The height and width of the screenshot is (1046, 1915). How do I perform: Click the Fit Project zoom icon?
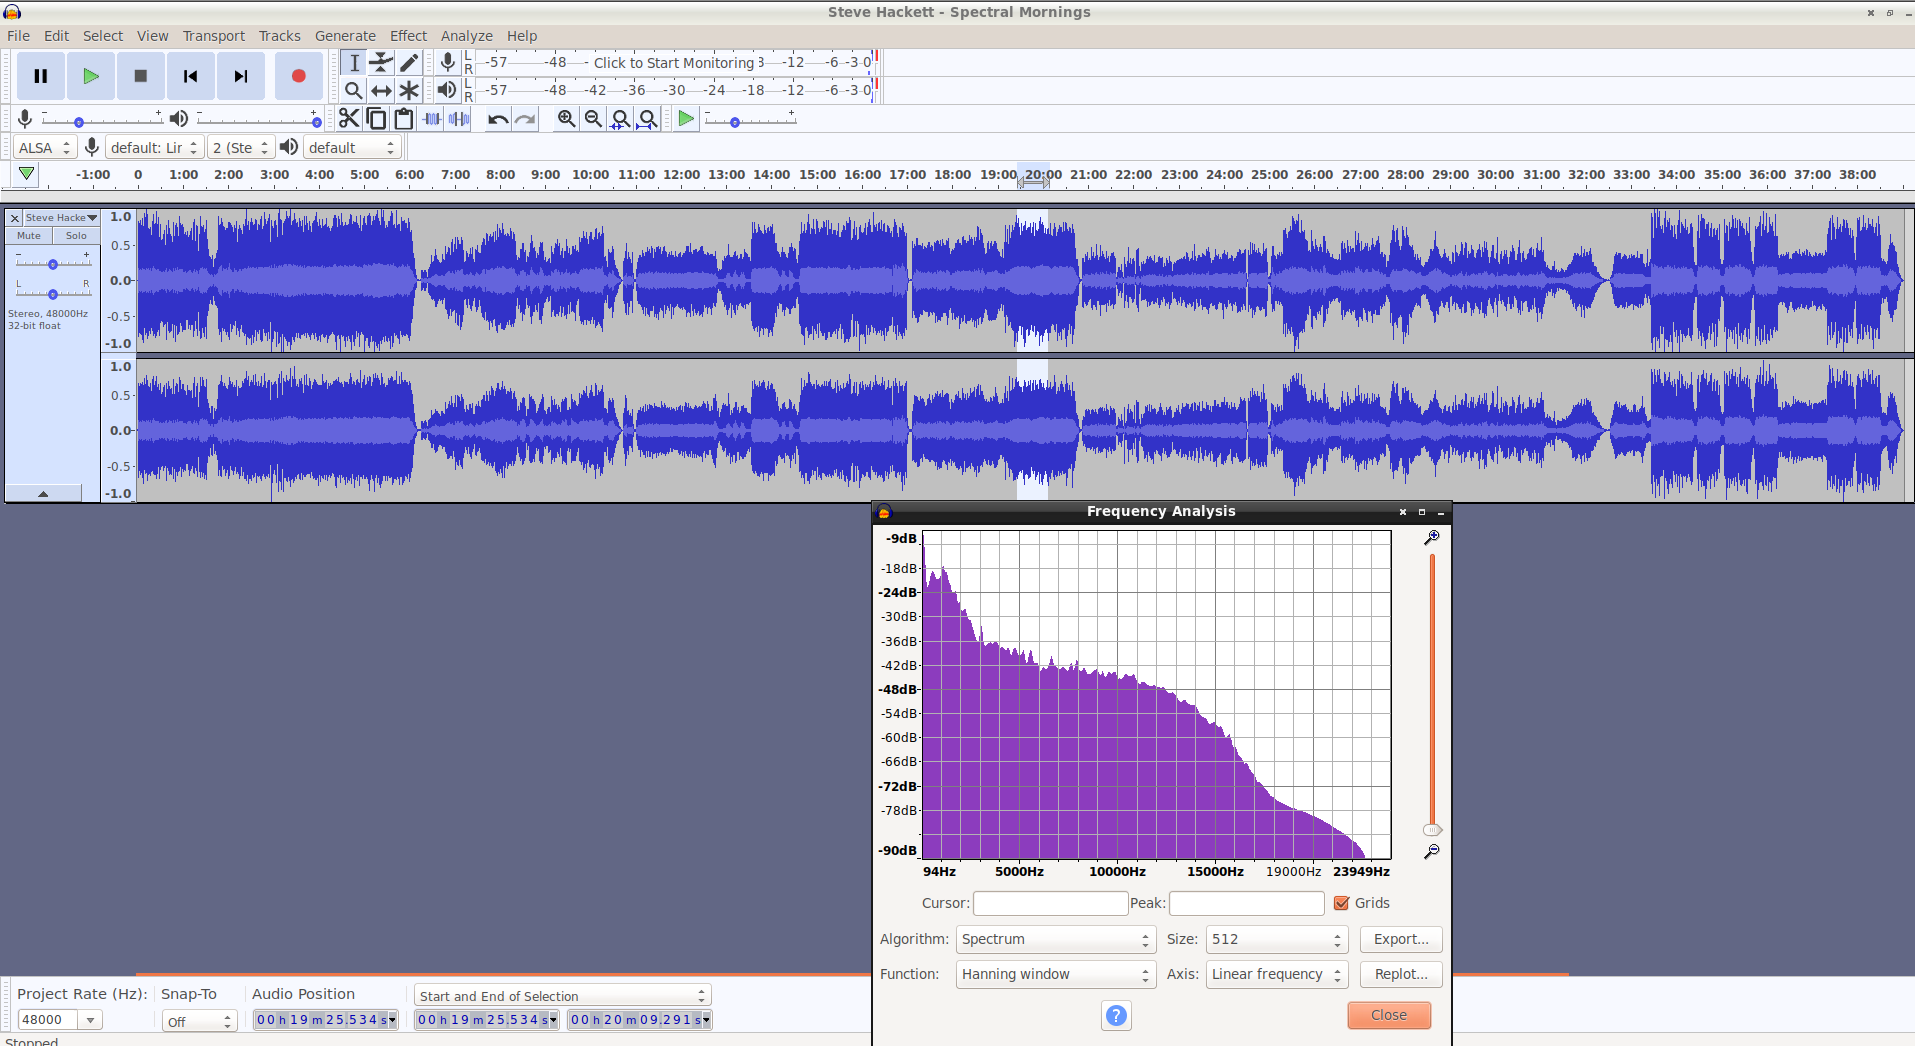point(648,119)
